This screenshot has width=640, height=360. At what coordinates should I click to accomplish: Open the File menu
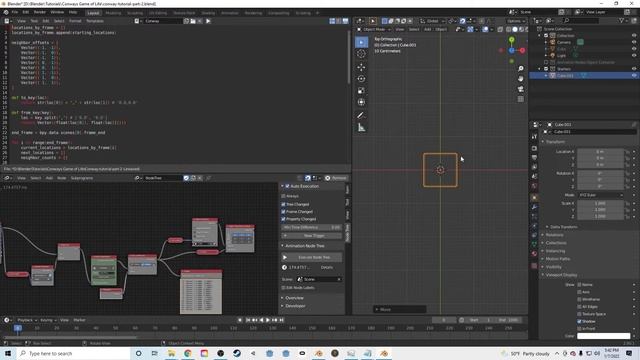coord(15,12)
